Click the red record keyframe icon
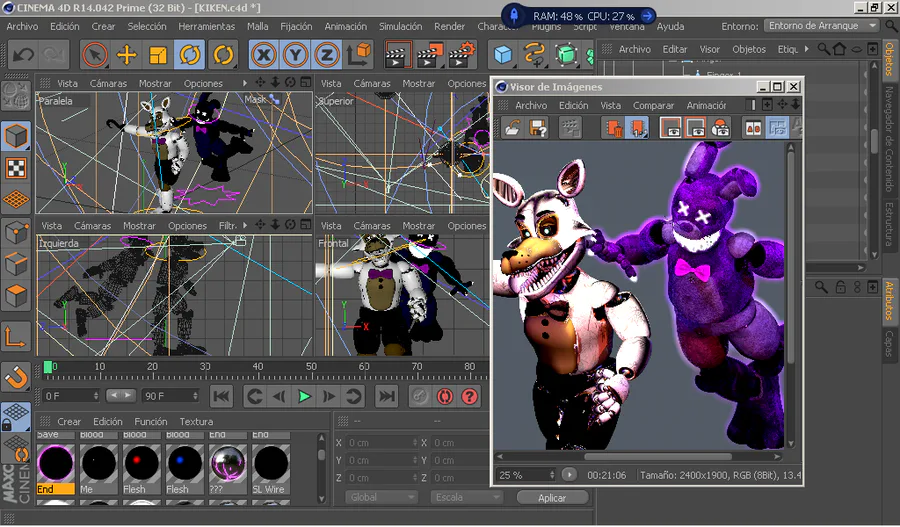Image resolution: width=900 pixels, height=527 pixels. click(x=445, y=396)
